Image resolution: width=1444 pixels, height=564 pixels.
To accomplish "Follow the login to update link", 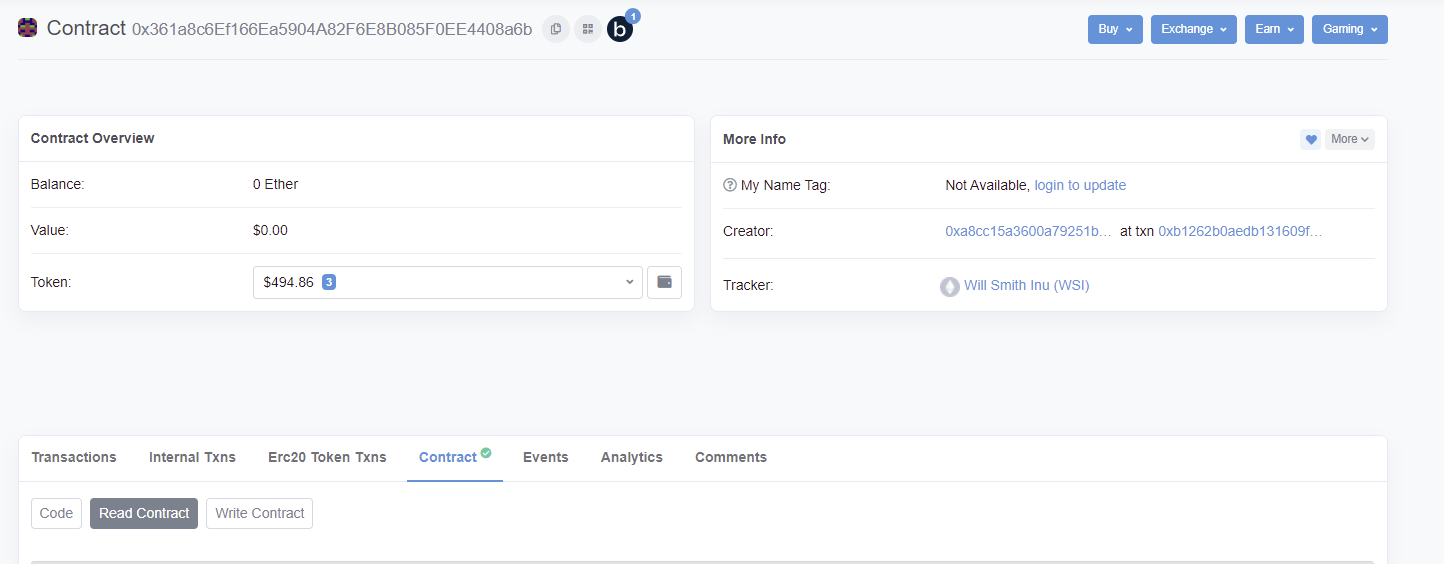I will 1080,185.
